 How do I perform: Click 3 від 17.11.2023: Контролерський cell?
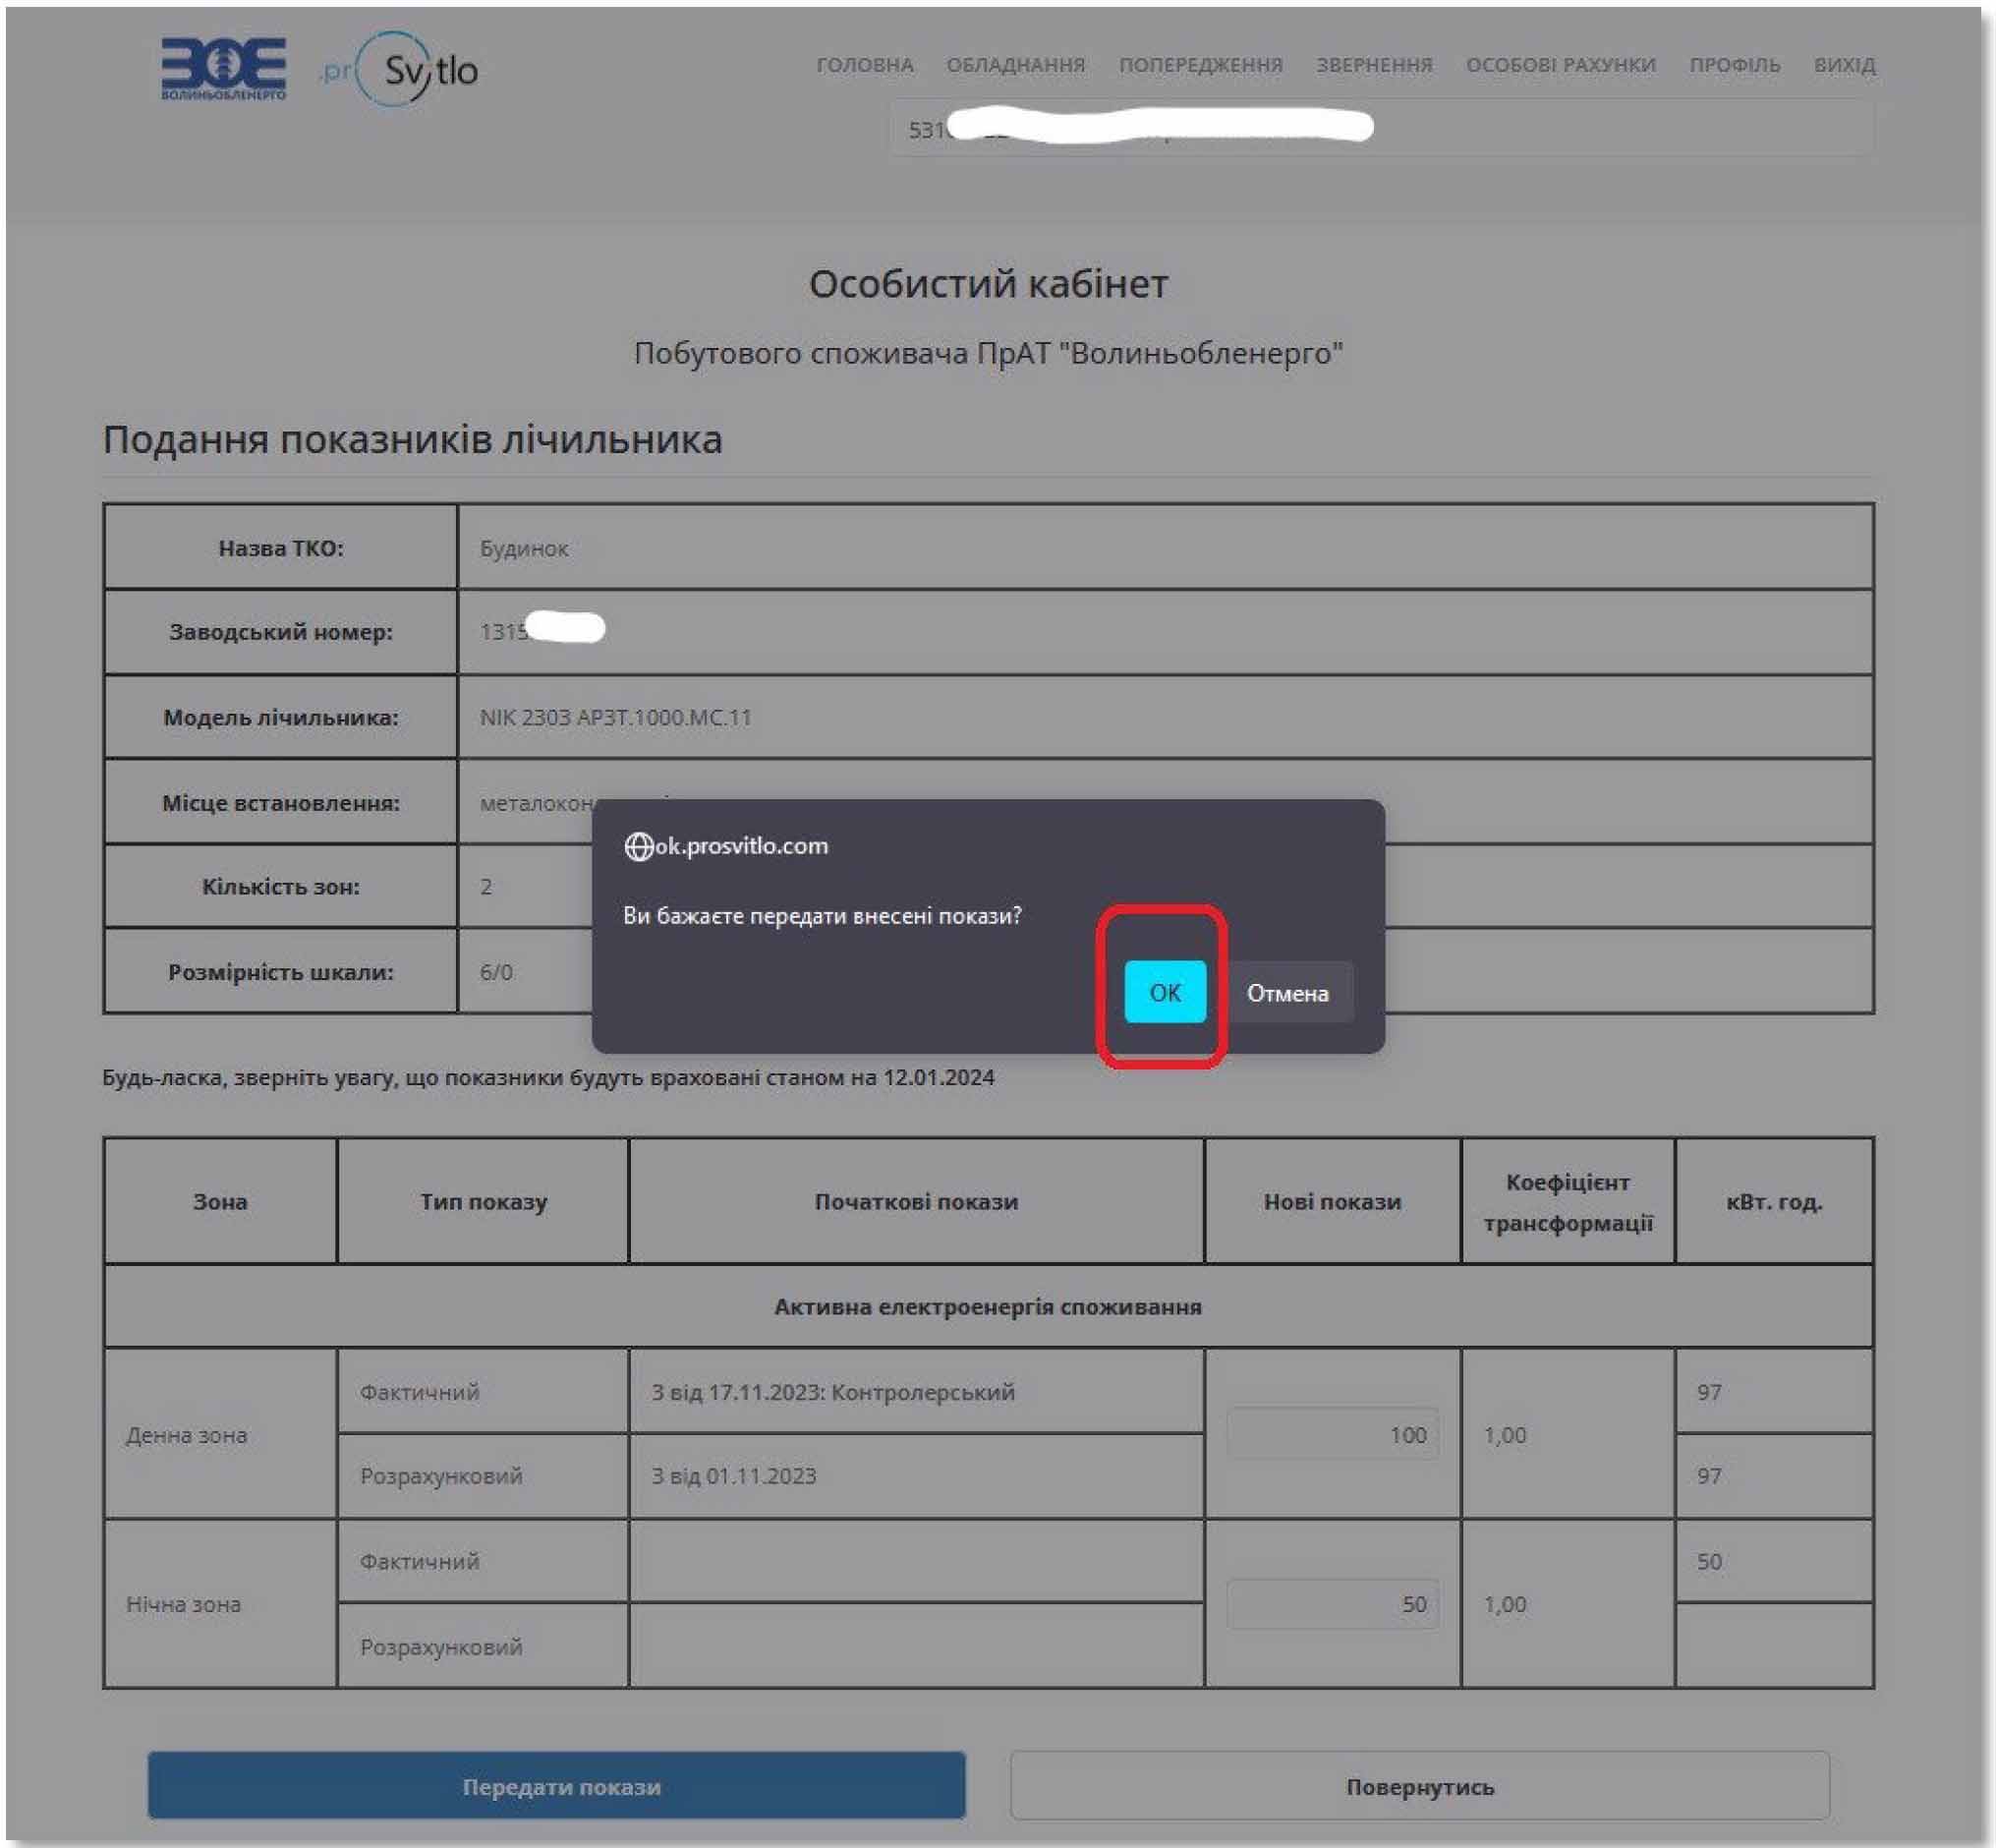tap(916, 1392)
